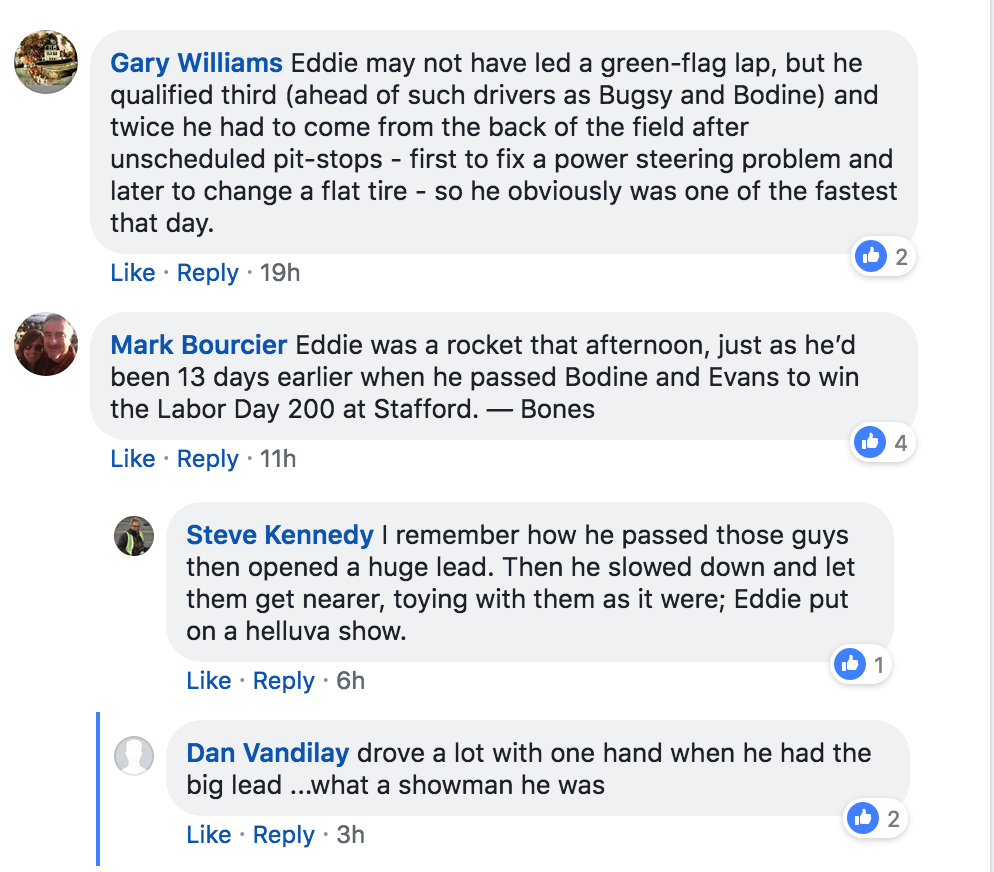View the like reaction on Steve Kennedy's reply

(x=861, y=665)
